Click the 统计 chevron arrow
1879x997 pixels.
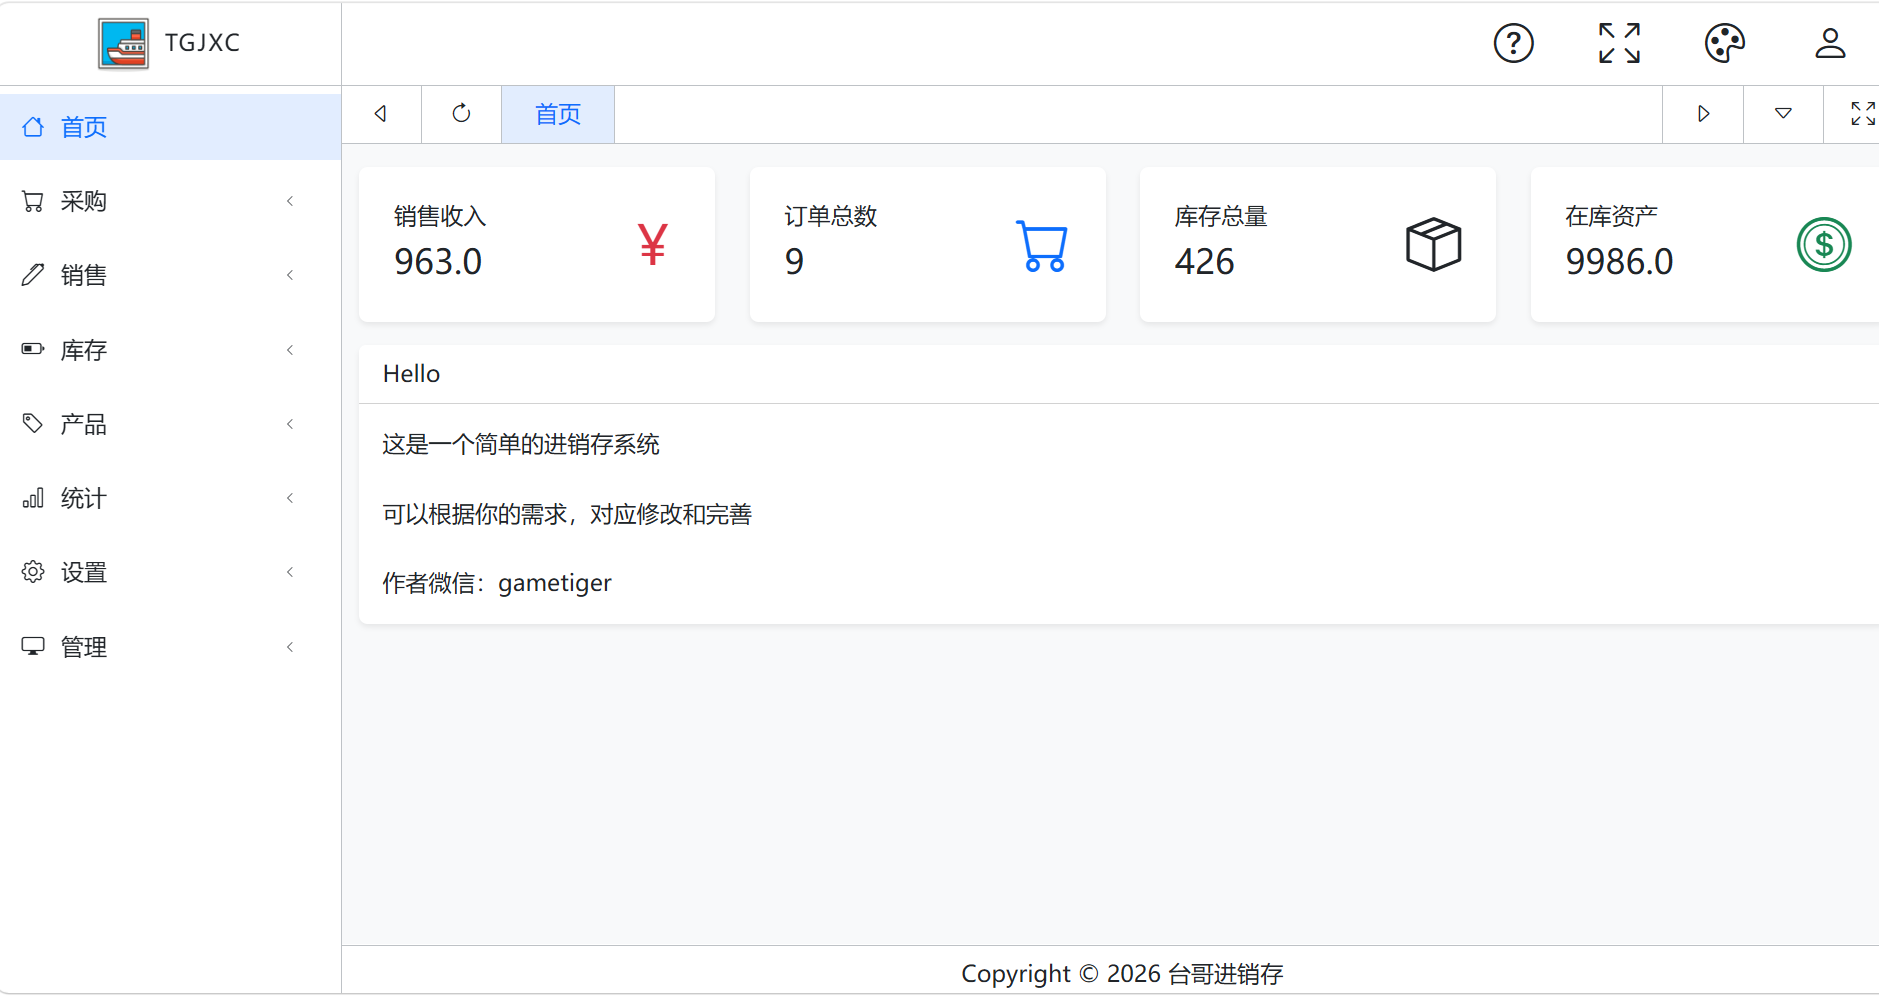pos(290,498)
